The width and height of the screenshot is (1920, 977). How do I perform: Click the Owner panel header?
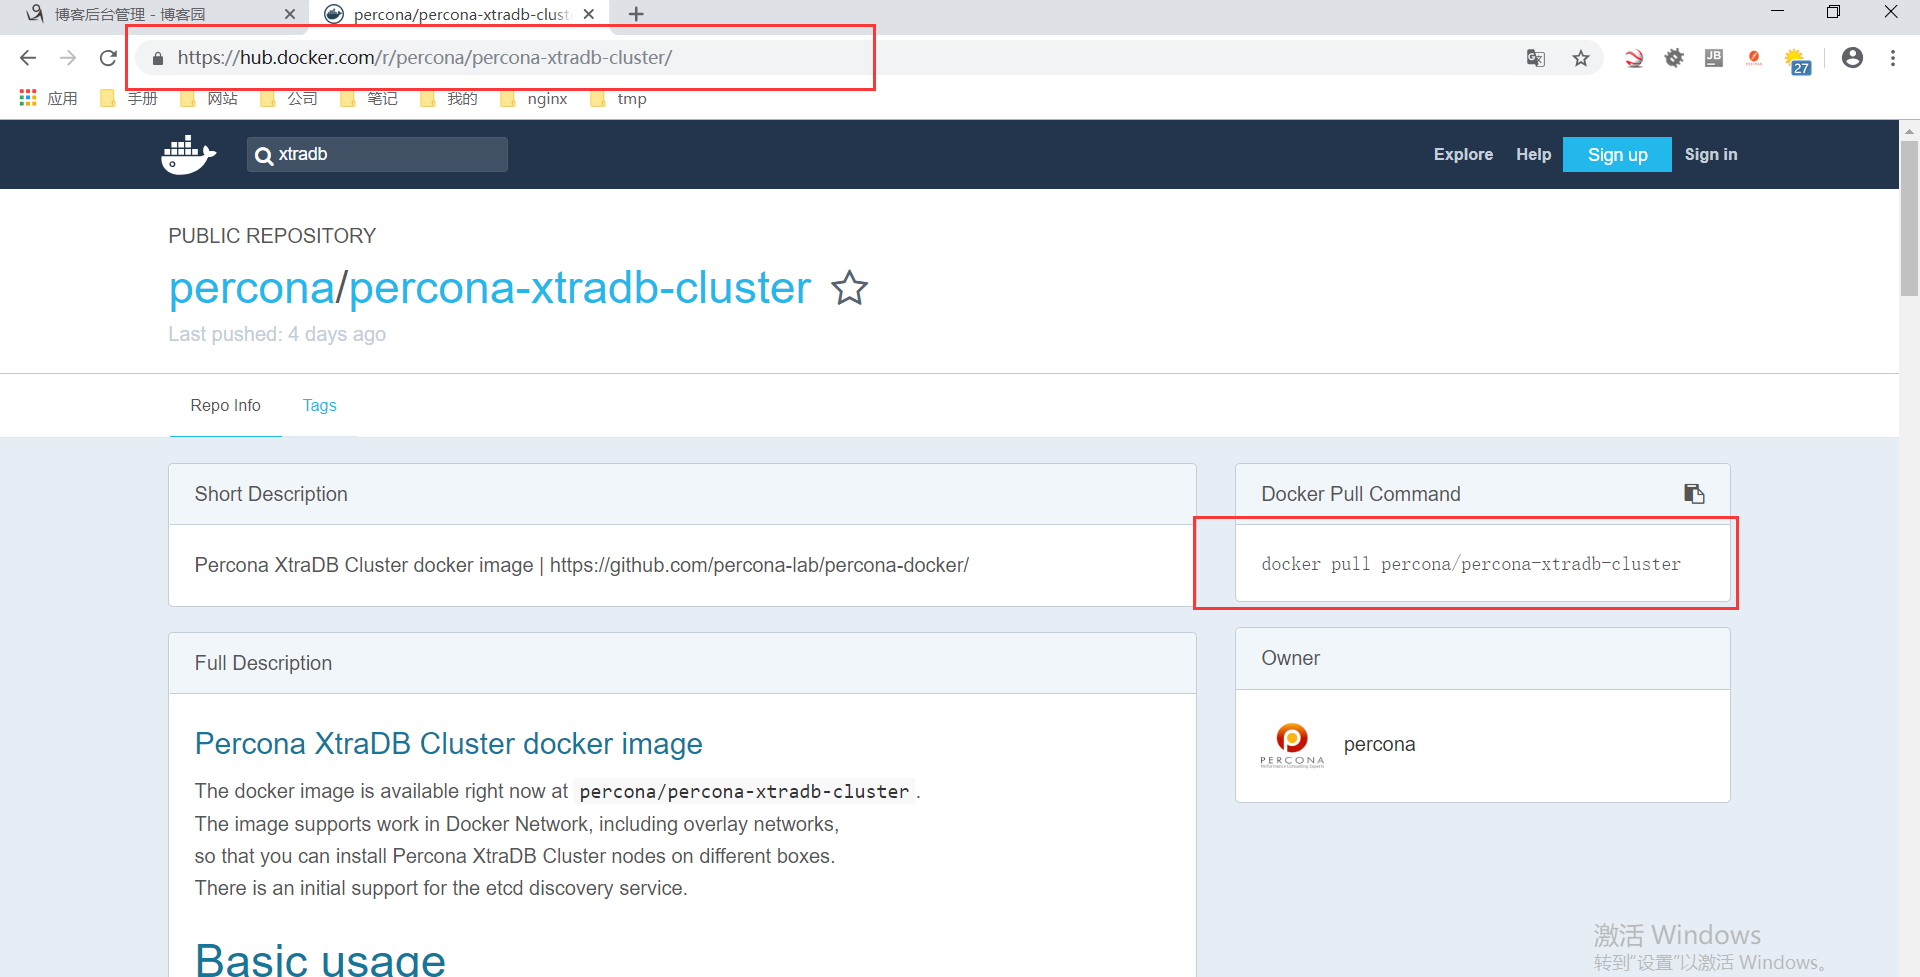click(1482, 658)
